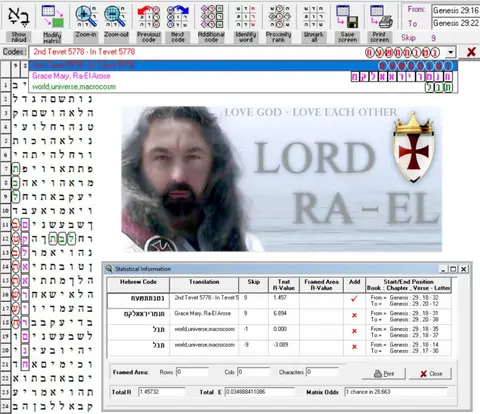This screenshot has width=480, height=414.
Task: Open the Modify matrix tool
Action: coord(52,16)
